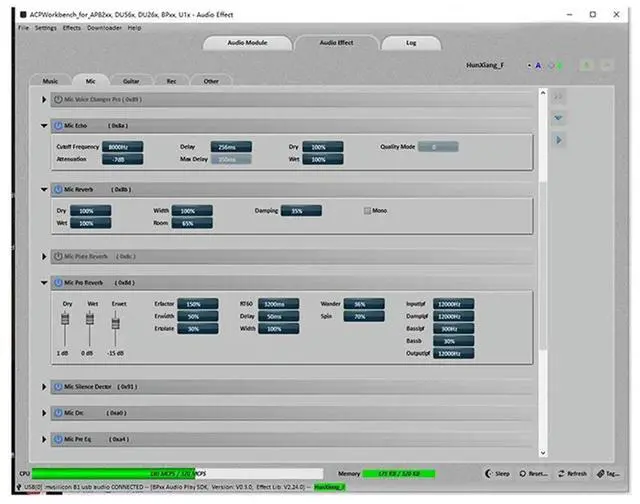The height and width of the screenshot is (504, 640).
Task: Open the File menu
Action: tap(23, 28)
